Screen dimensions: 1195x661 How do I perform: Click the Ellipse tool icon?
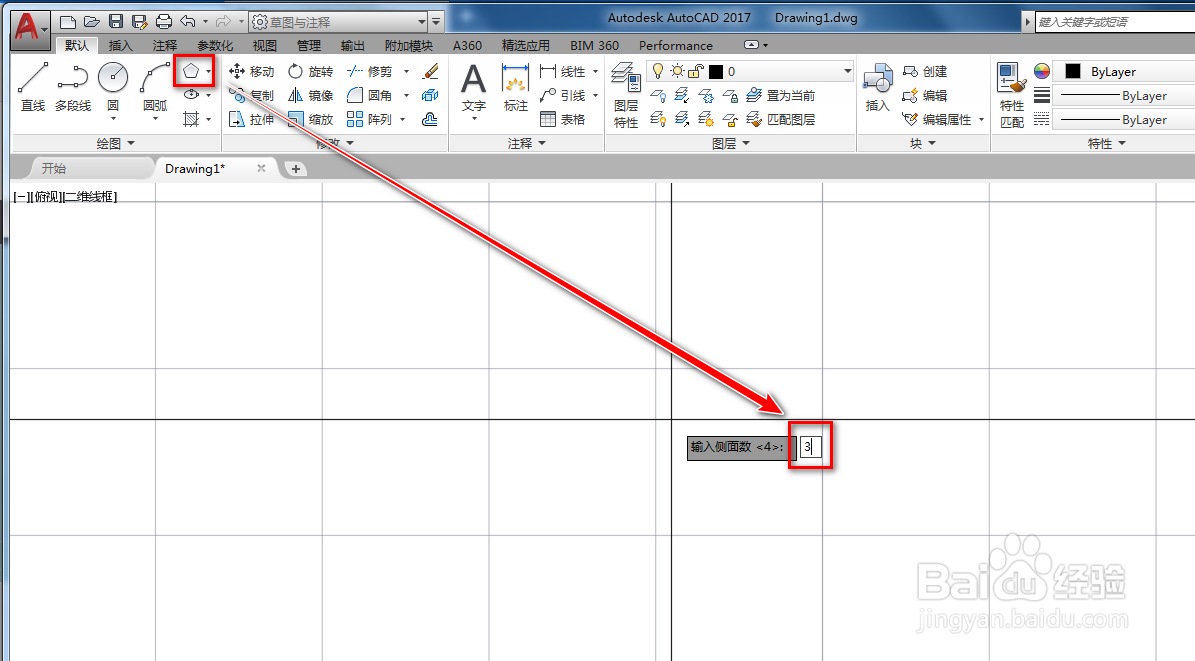point(191,95)
